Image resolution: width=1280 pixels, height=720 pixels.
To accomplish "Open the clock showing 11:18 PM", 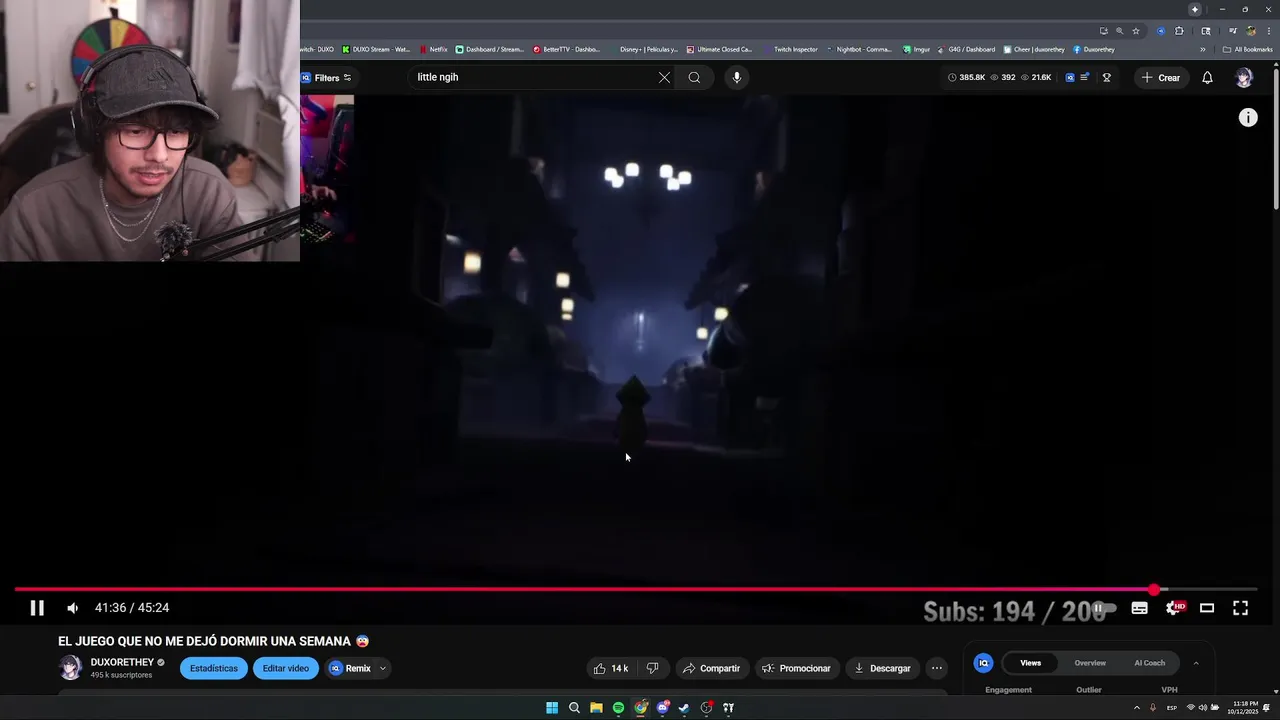I will point(1245,708).
